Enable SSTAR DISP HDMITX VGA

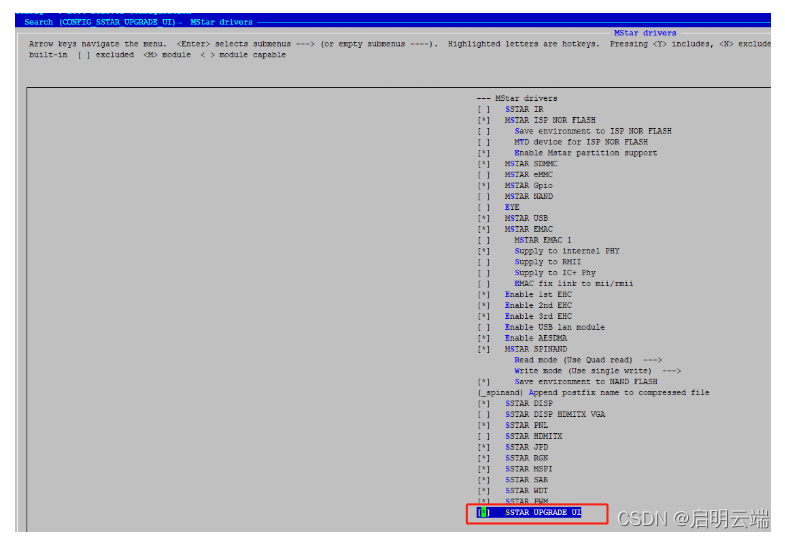click(x=484, y=414)
